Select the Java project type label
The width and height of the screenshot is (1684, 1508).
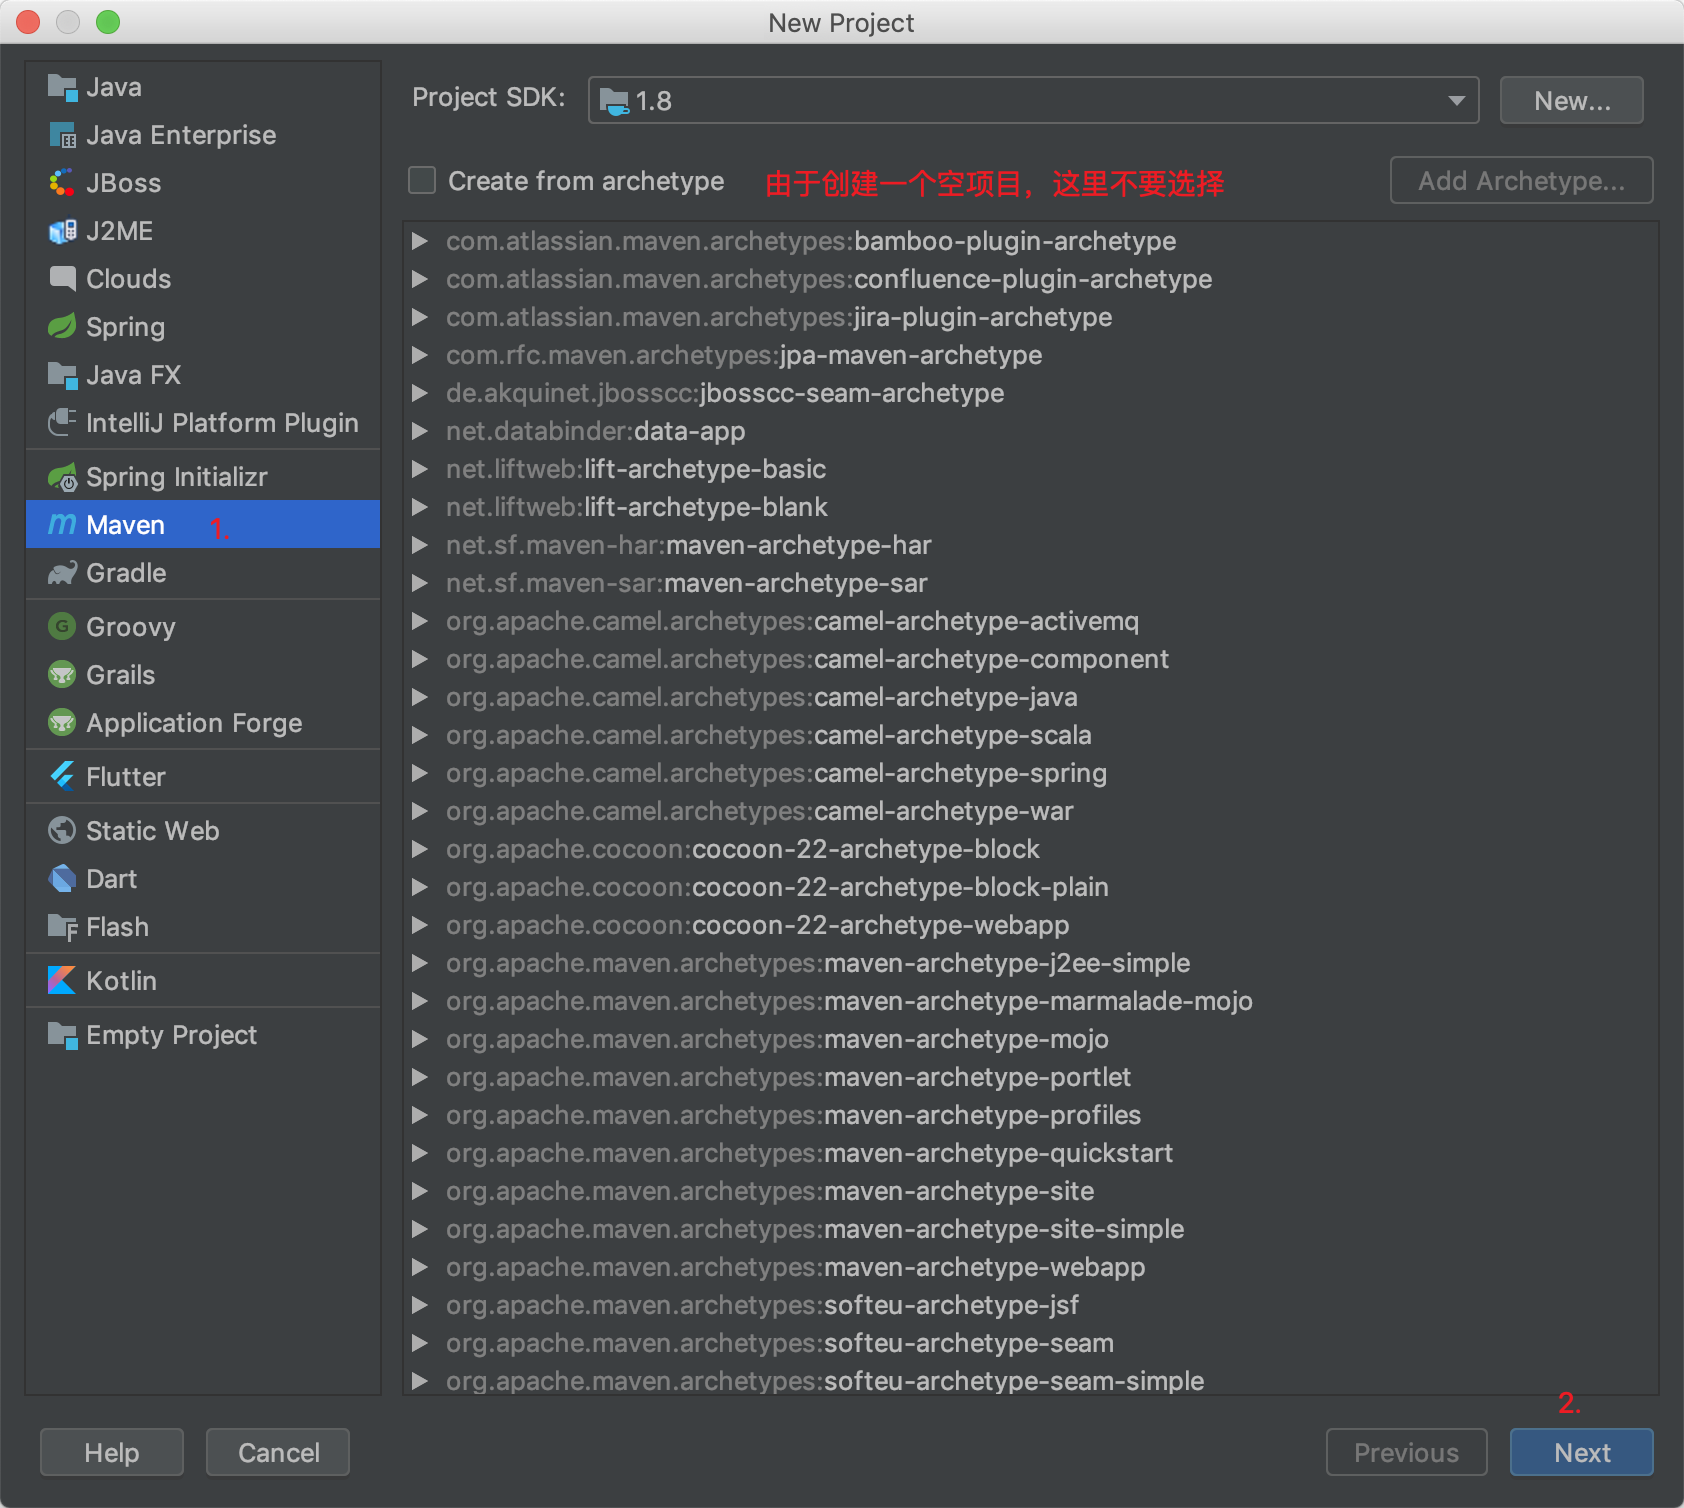coord(114,88)
